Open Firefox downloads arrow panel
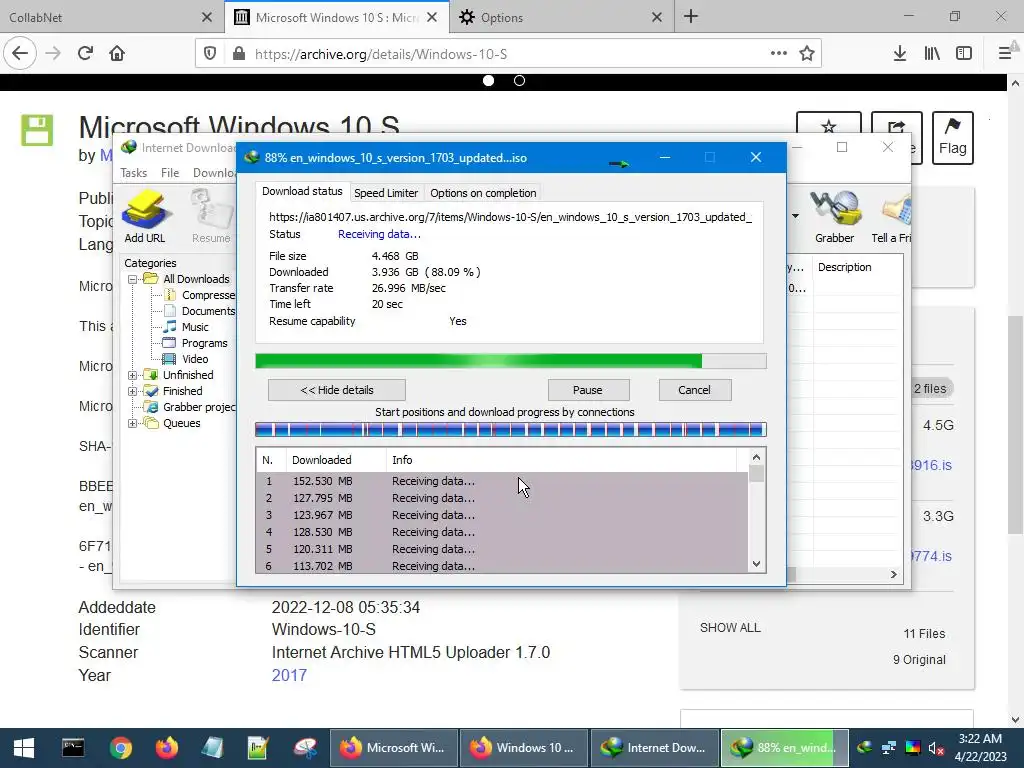 pos(899,54)
